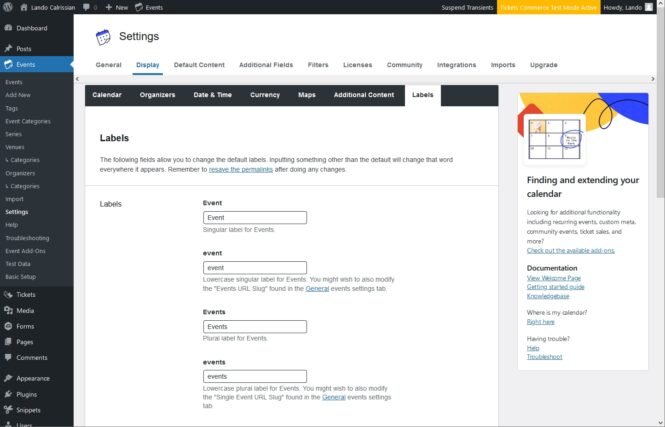The width and height of the screenshot is (665, 427).
Task: Switch to the Licenses settings tab
Action: point(357,65)
